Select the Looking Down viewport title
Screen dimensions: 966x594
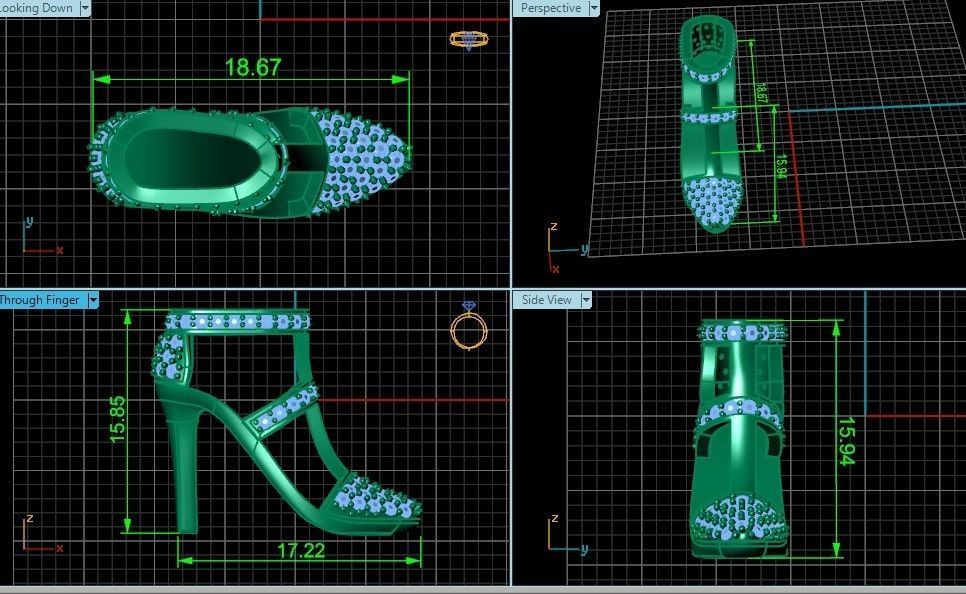(37, 8)
